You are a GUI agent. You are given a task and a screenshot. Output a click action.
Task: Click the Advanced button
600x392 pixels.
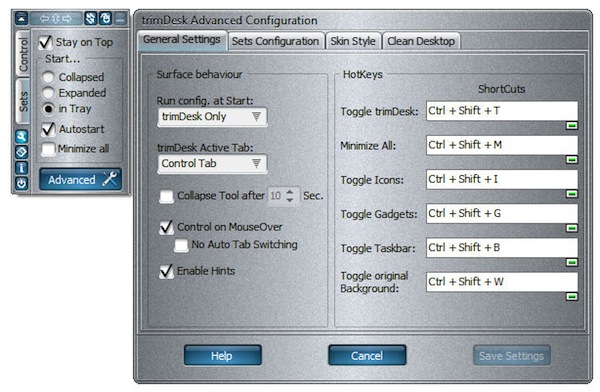(x=81, y=180)
